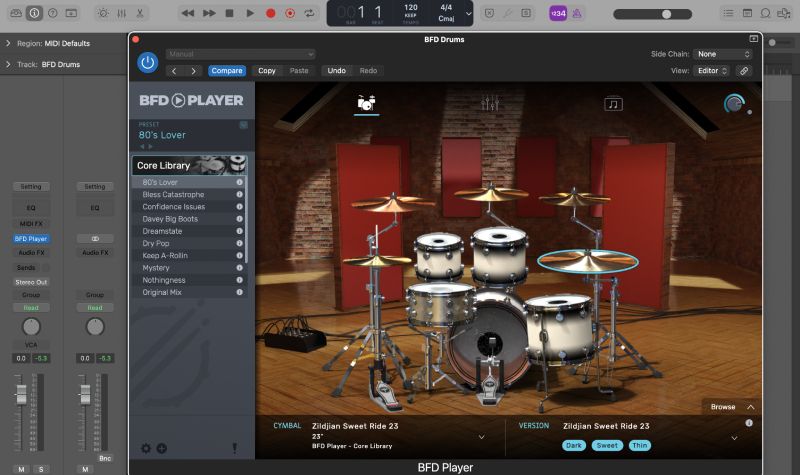This screenshot has width=800, height=475.
Task: Click the Undo button
Action: tap(336, 71)
